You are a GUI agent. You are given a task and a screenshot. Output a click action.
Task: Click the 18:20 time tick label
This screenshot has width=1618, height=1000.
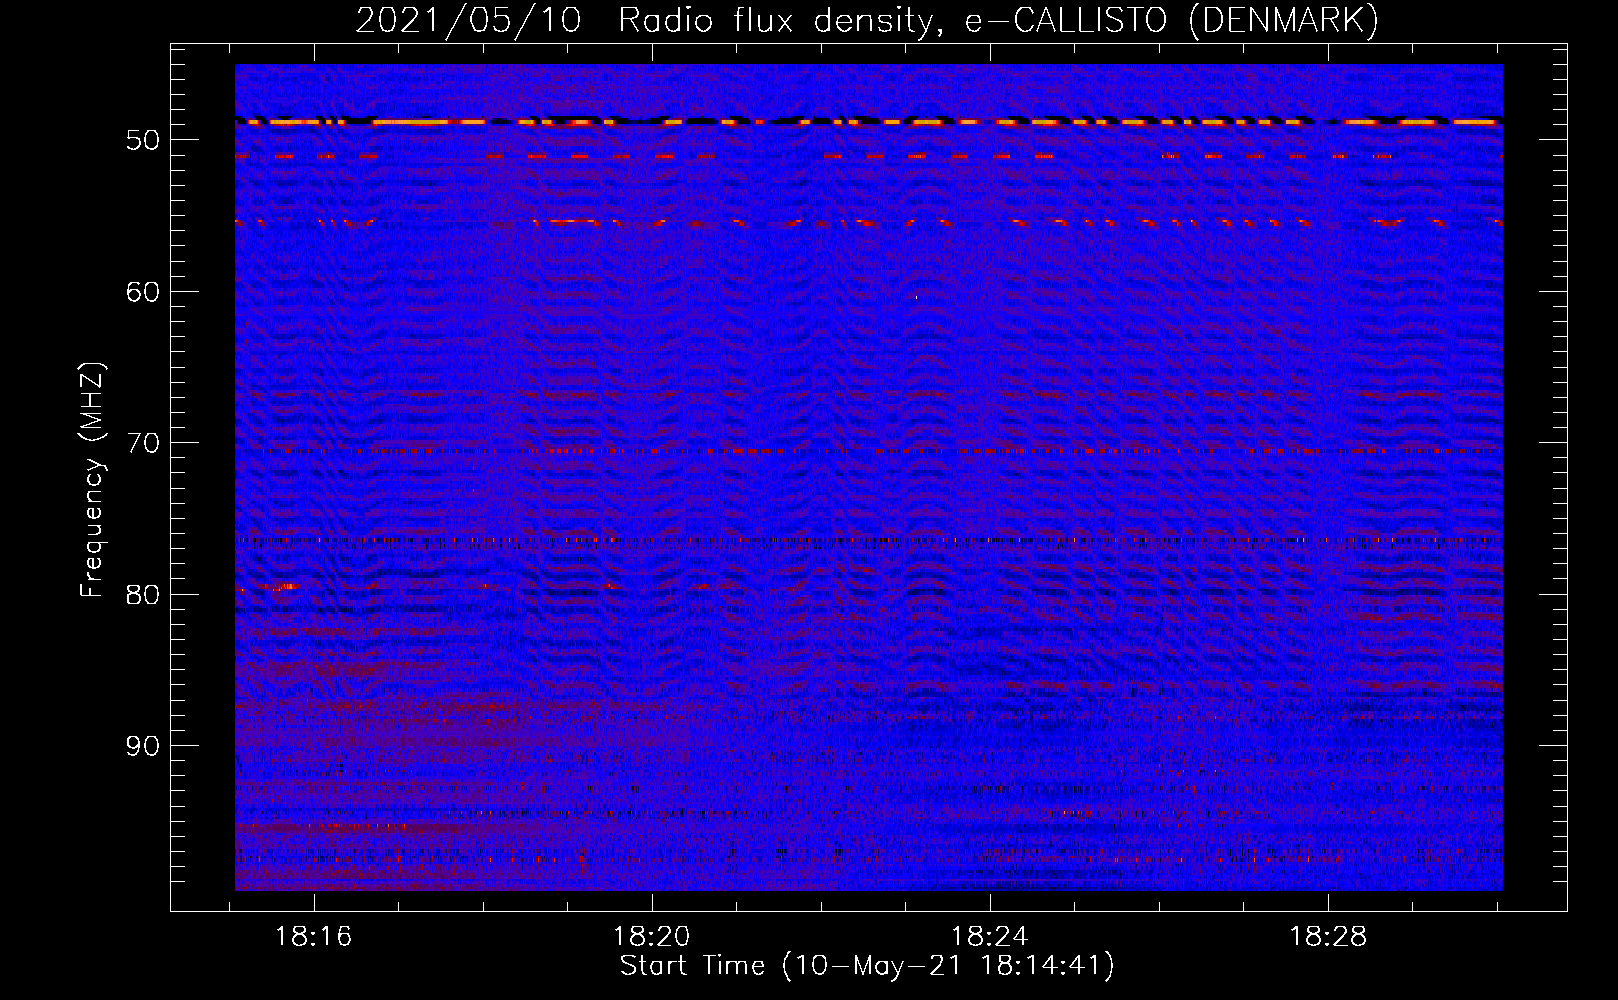(652, 937)
